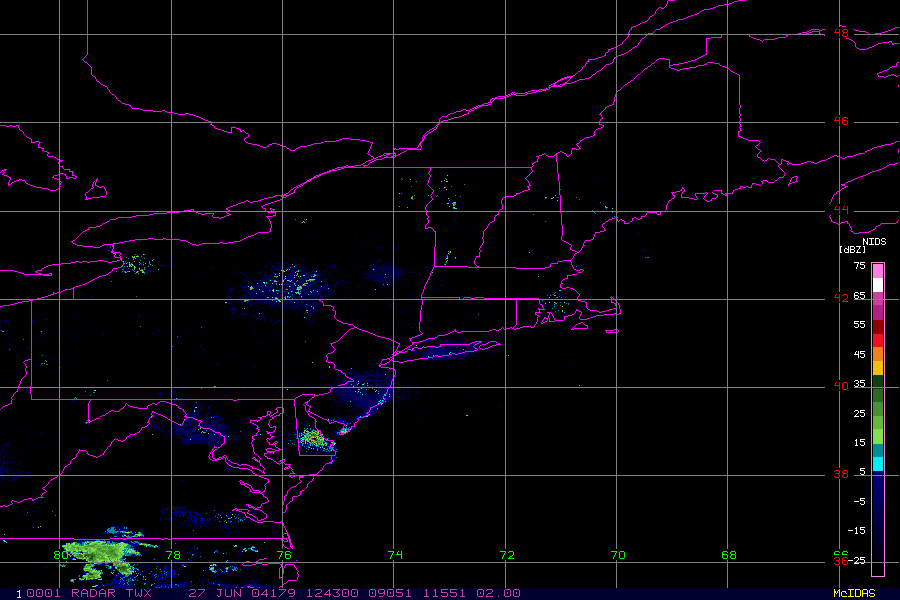Click the -15 dBZ scale value
The height and width of the screenshot is (600, 900).
pyautogui.click(x=857, y=531)
